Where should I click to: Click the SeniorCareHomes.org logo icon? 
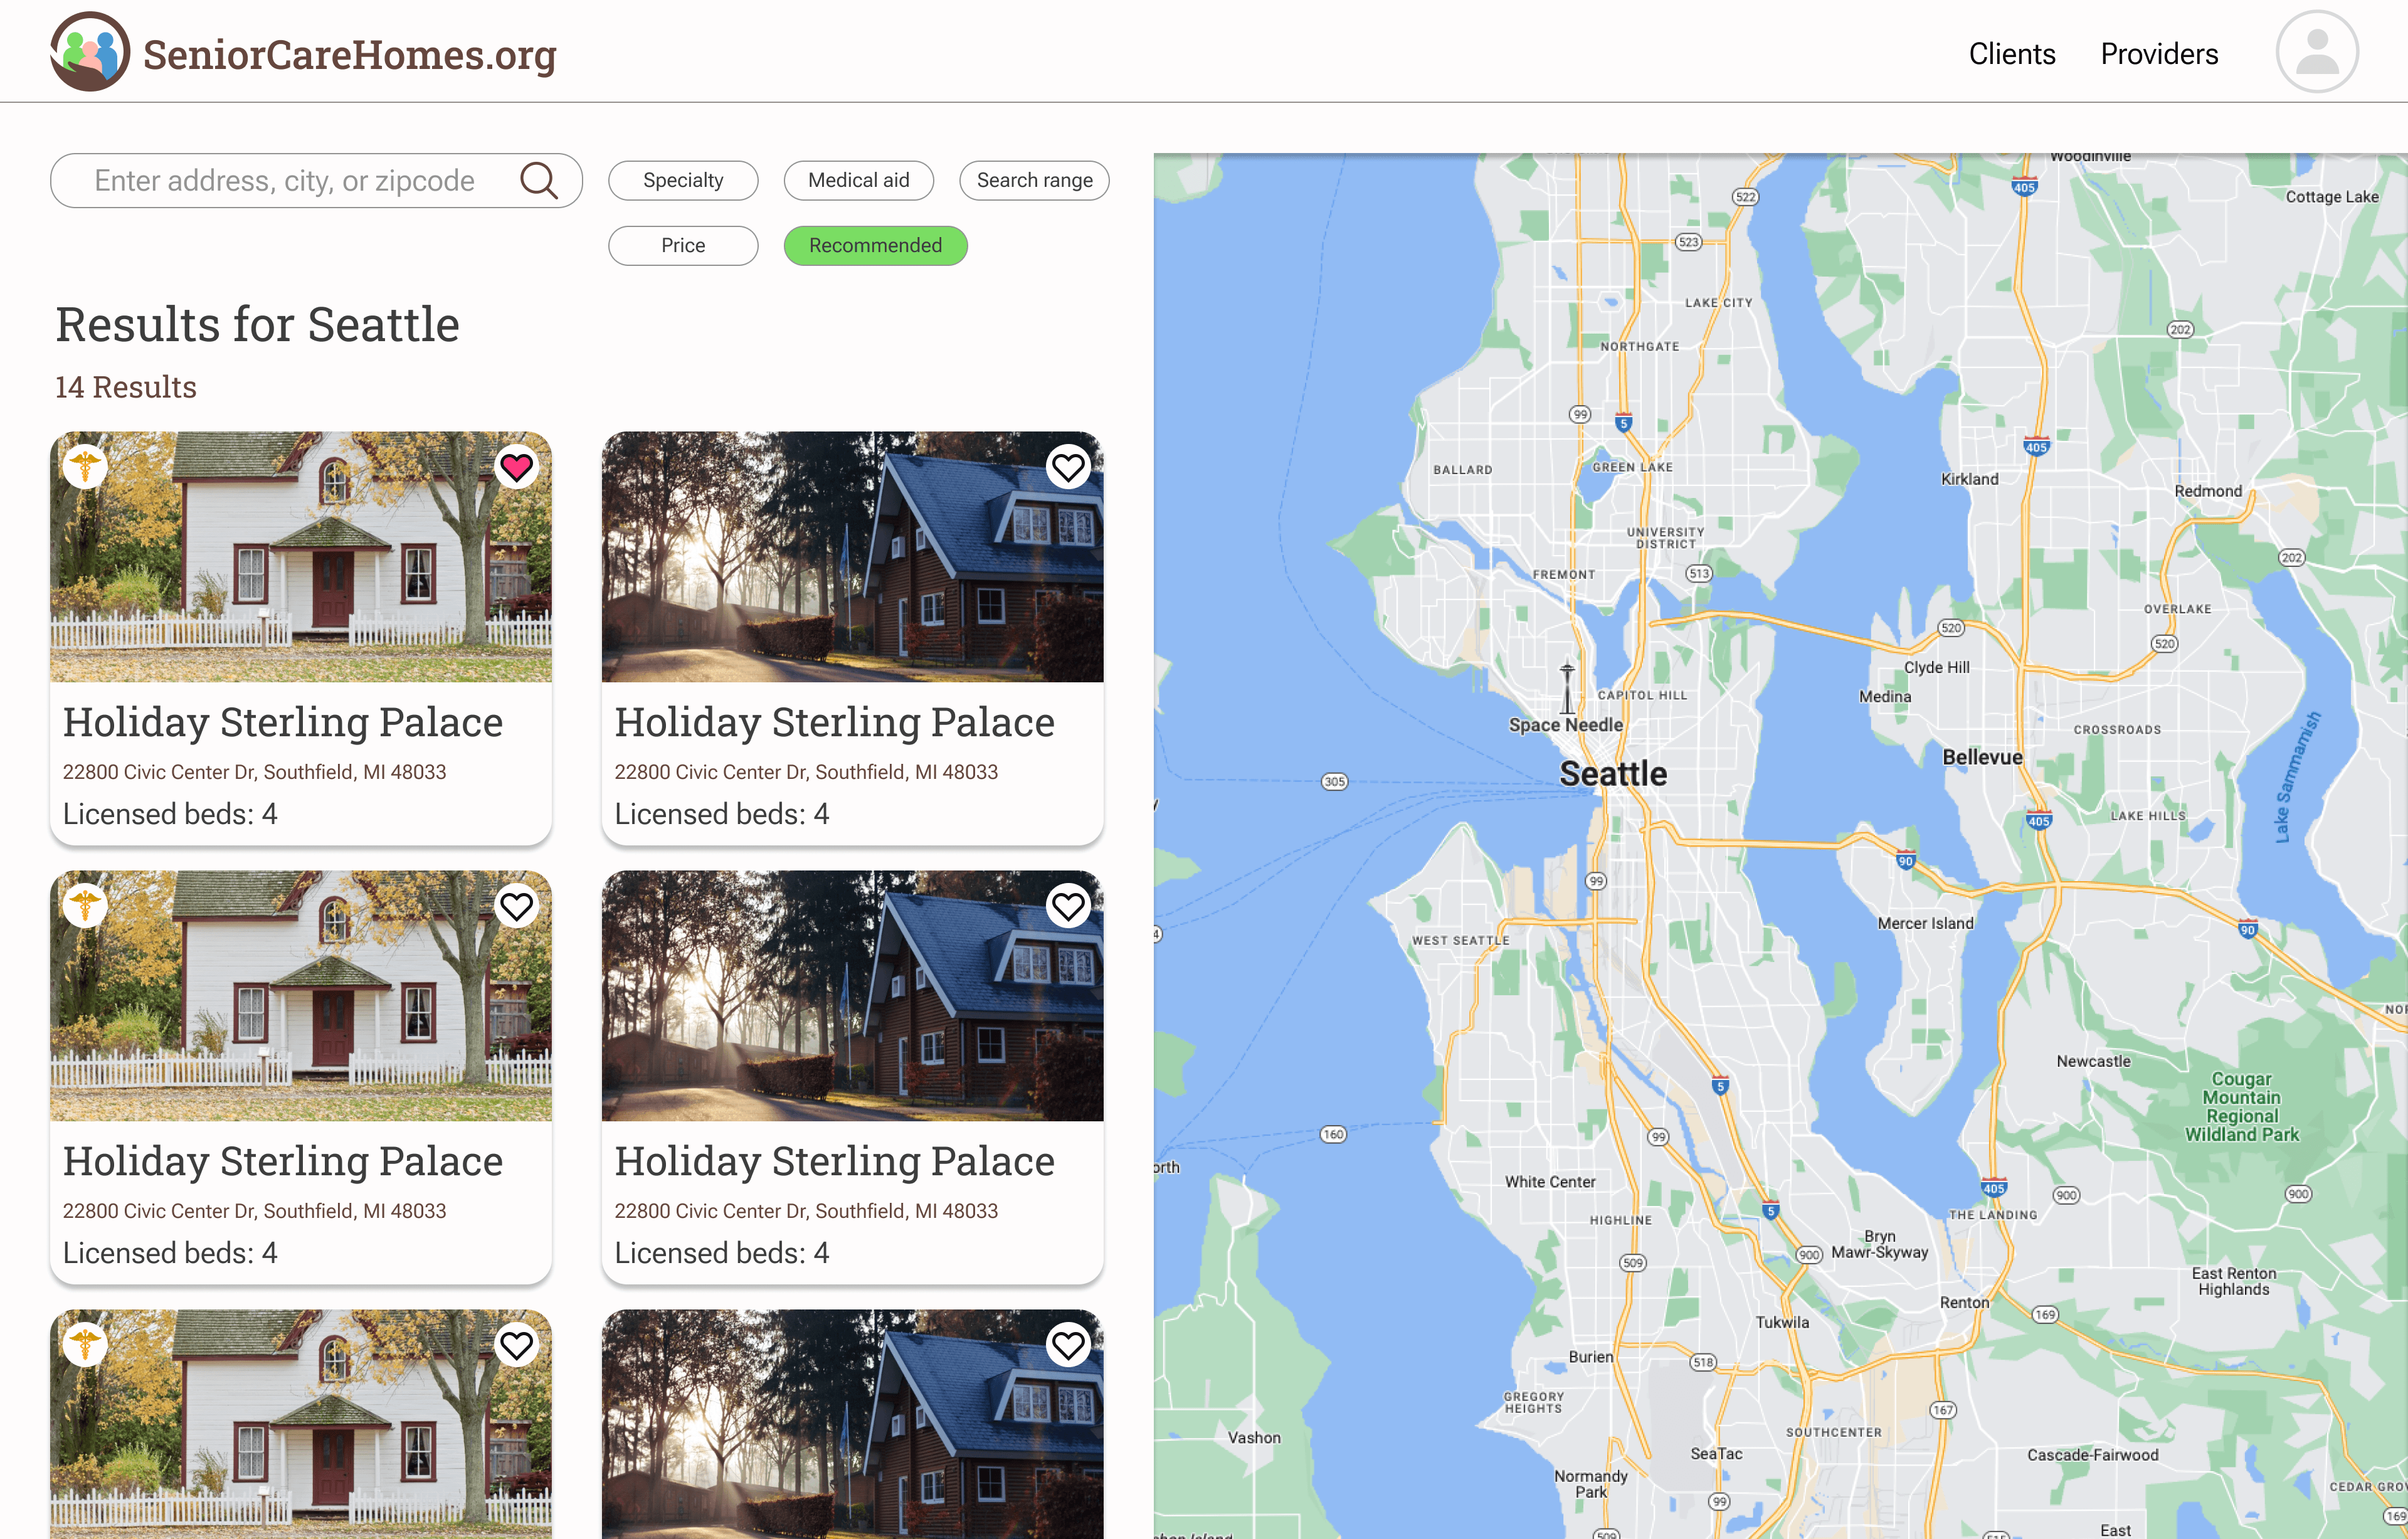[x=89, y=52]
